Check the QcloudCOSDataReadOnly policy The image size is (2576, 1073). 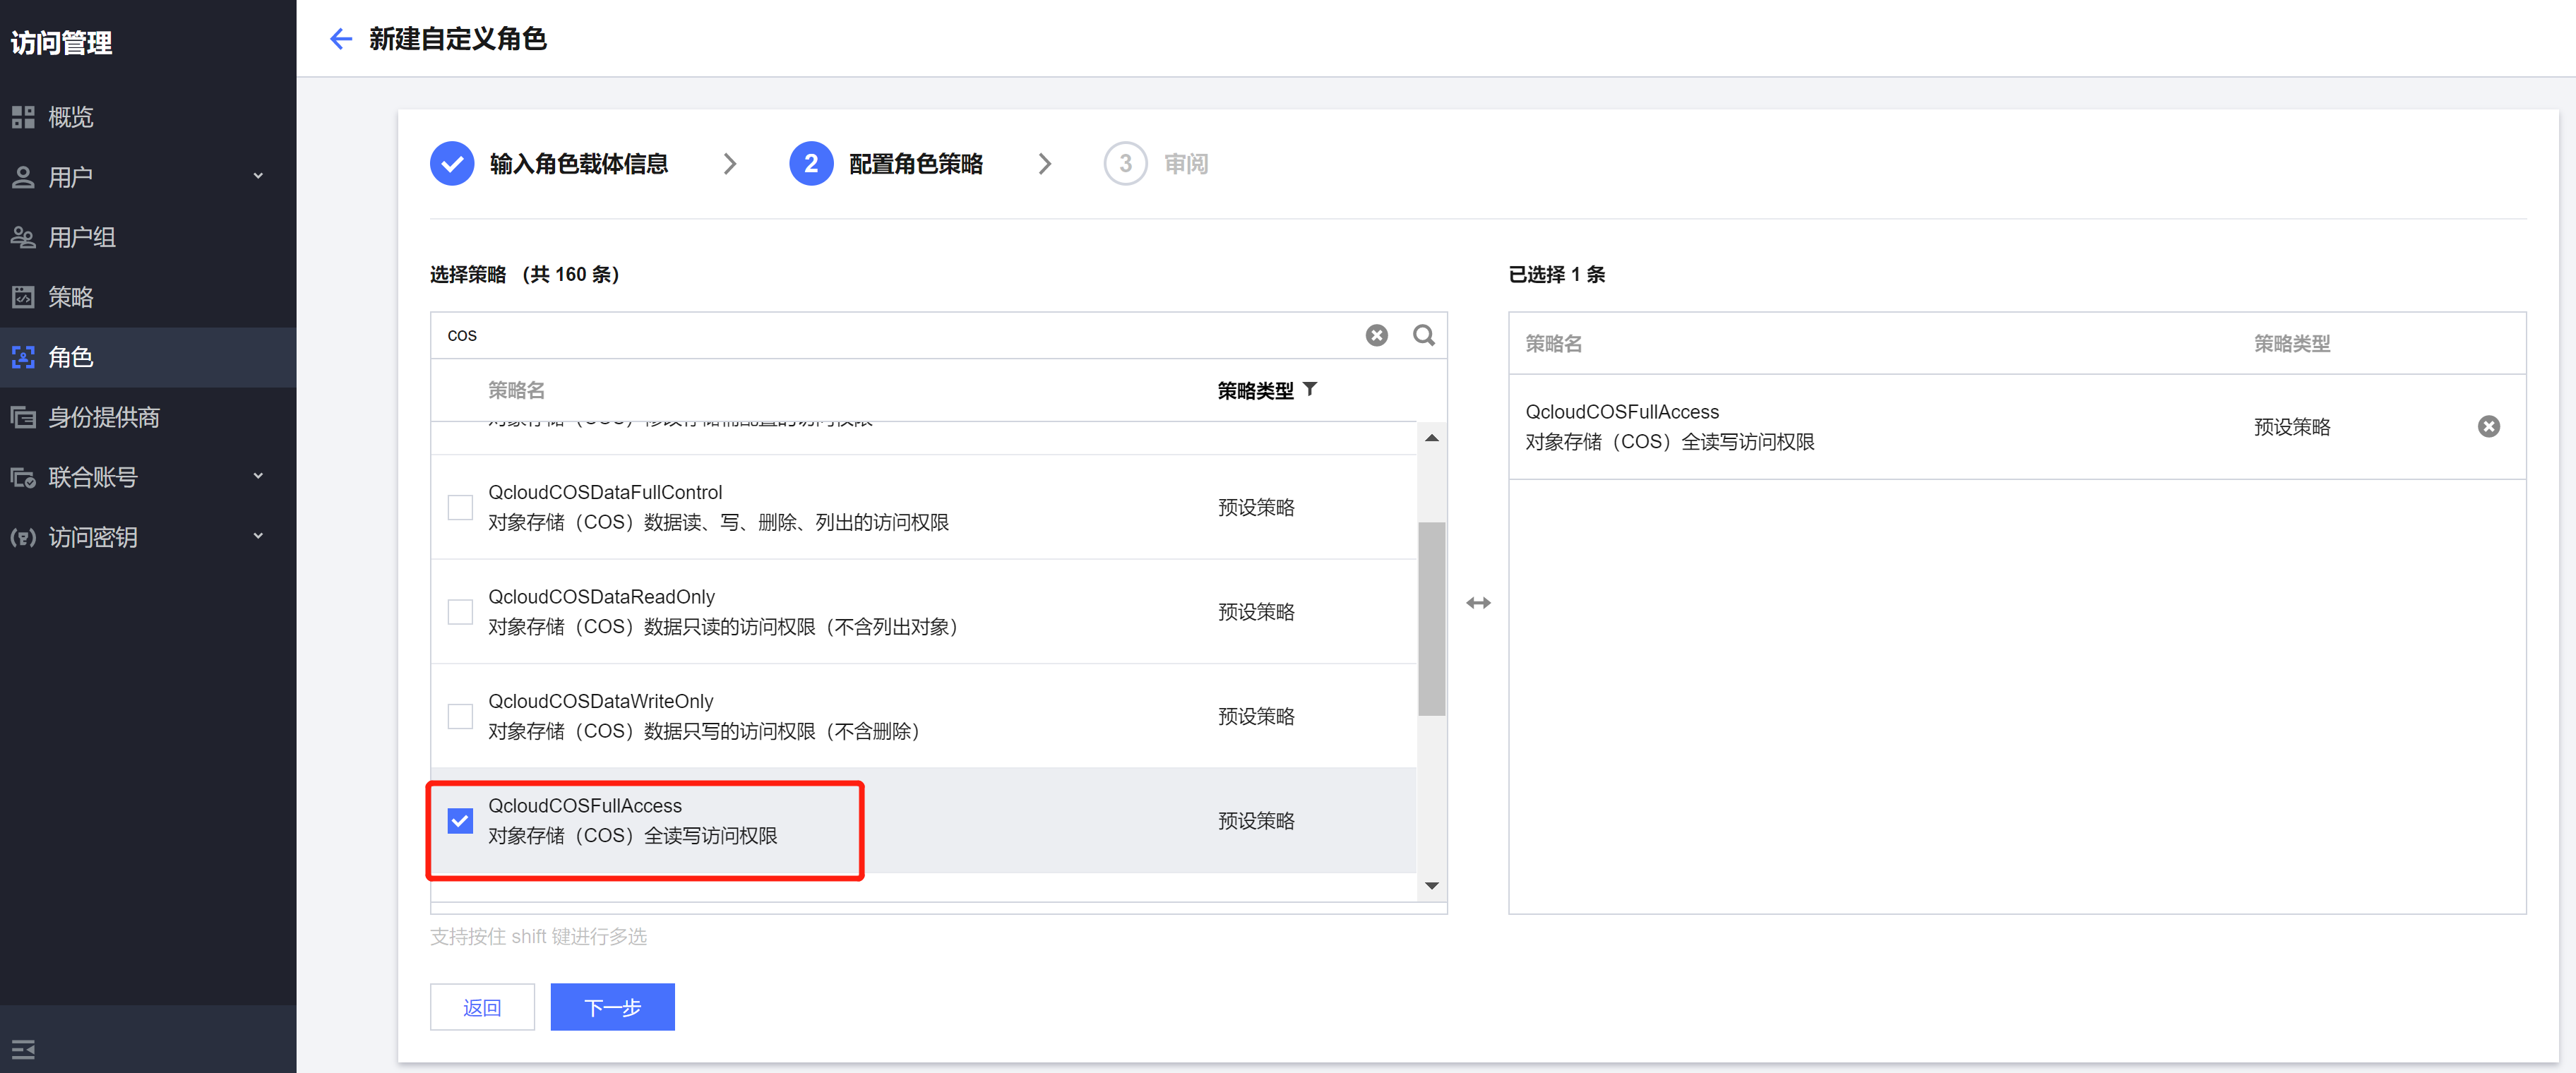click(460, 611)
